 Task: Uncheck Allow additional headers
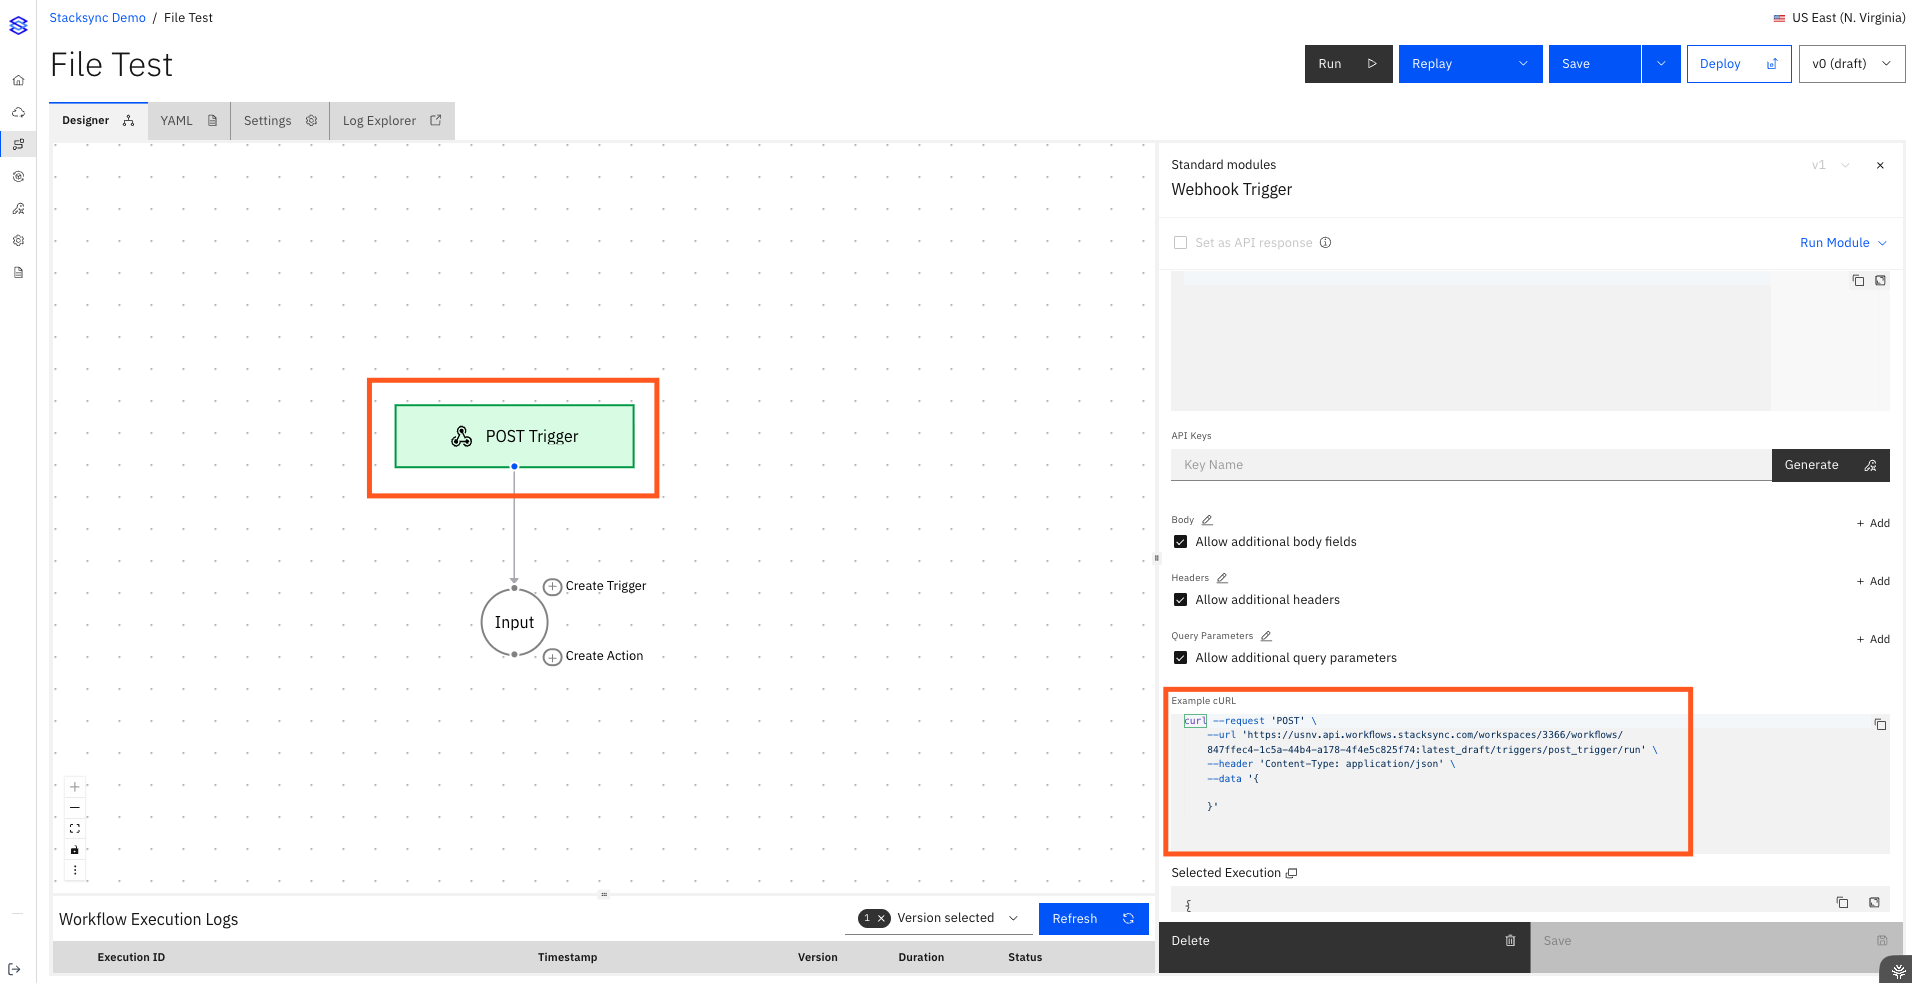[1181, 600]
